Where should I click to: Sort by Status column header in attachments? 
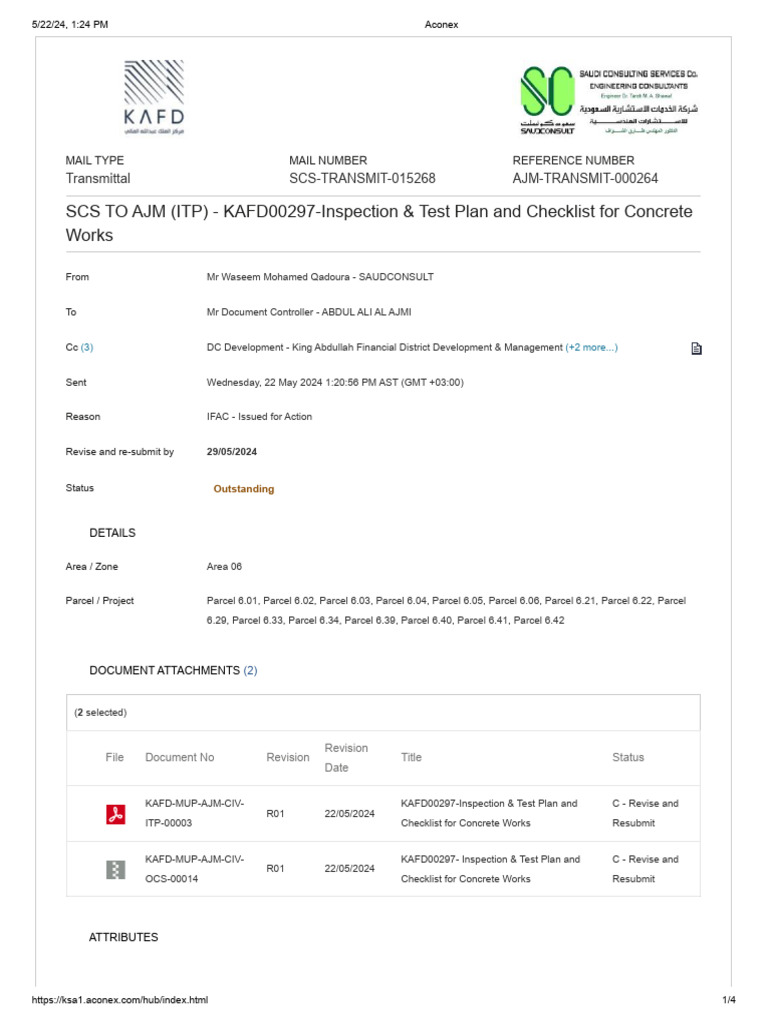tap(628, 758)
